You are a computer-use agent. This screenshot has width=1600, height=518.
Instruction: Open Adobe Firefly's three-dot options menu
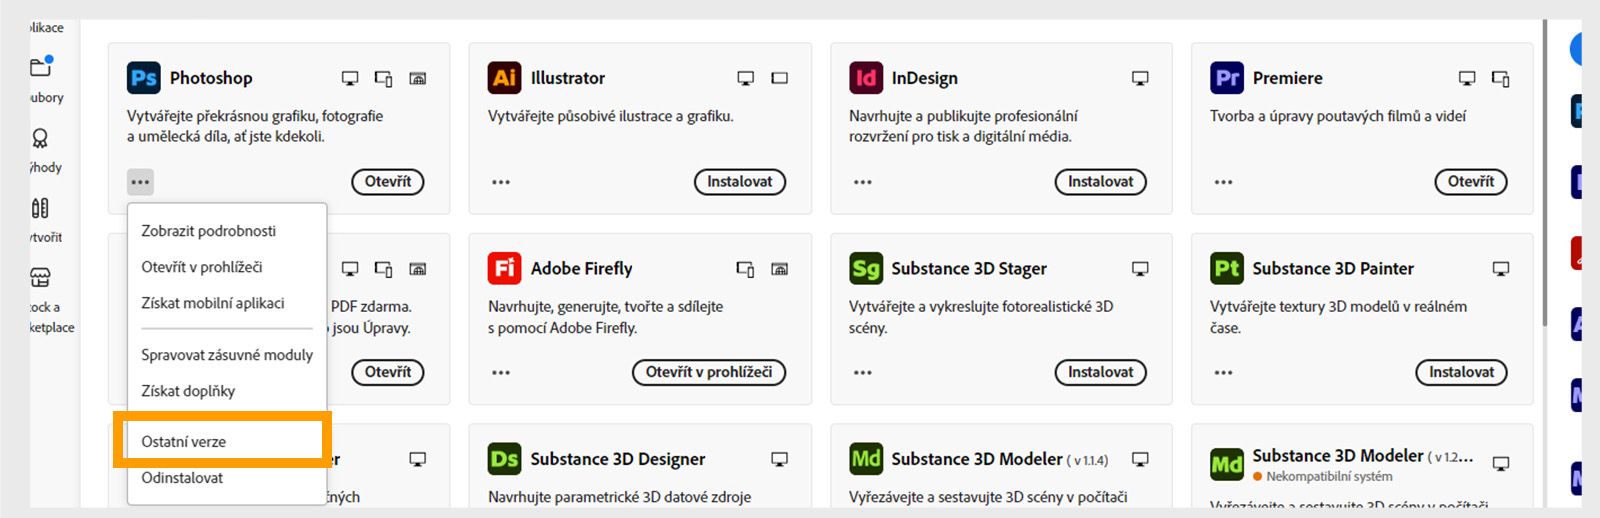(501, 372)
